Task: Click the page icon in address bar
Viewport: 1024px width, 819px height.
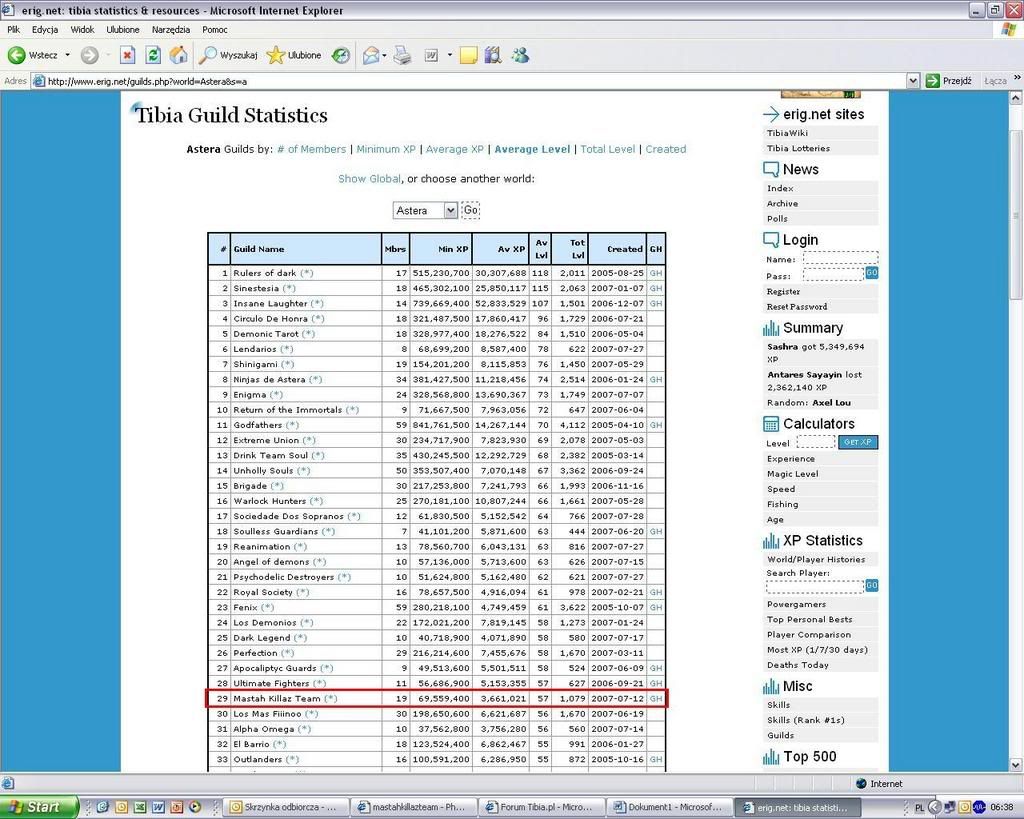Action: (x=39, y=81)
